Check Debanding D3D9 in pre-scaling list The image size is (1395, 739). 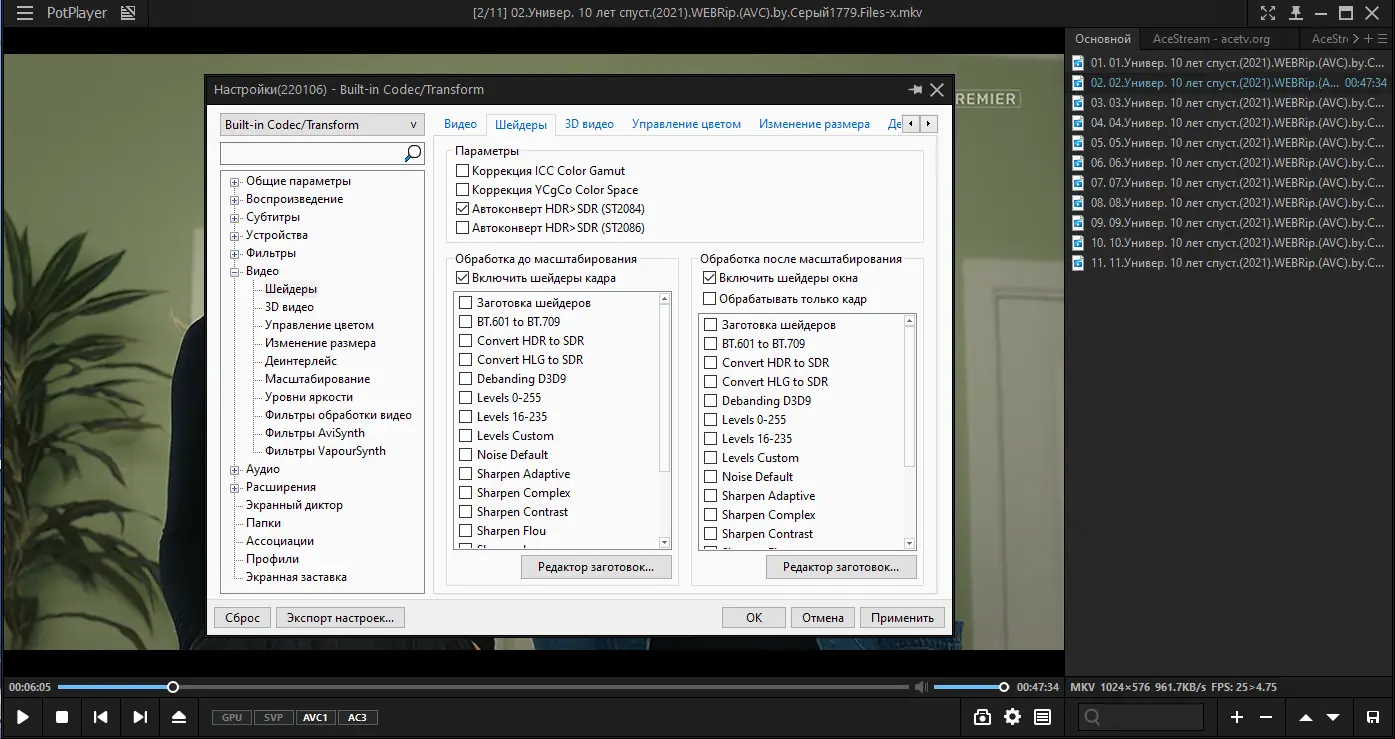click(x=465, y=379)
